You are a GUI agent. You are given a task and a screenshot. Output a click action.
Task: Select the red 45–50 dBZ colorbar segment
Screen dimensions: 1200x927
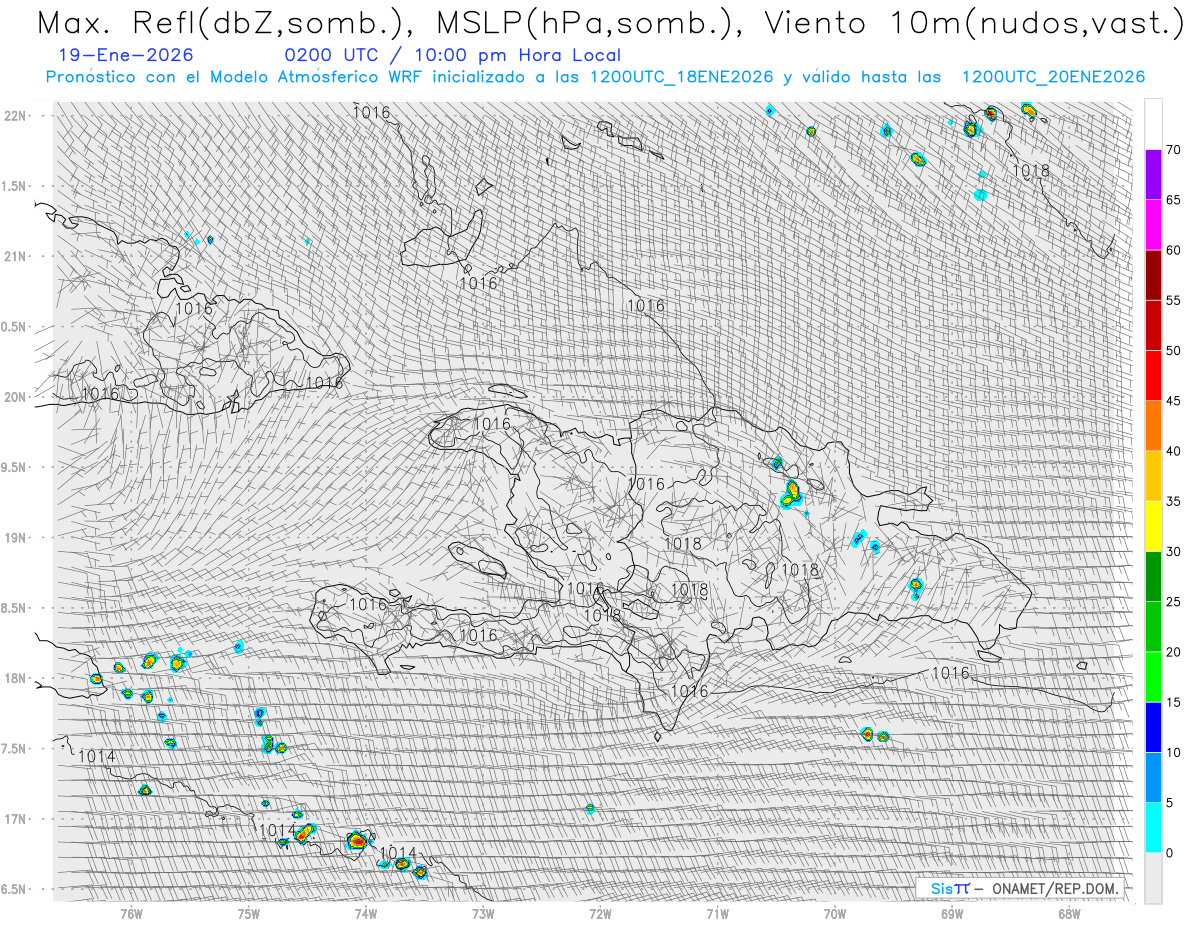[1153, 376]
